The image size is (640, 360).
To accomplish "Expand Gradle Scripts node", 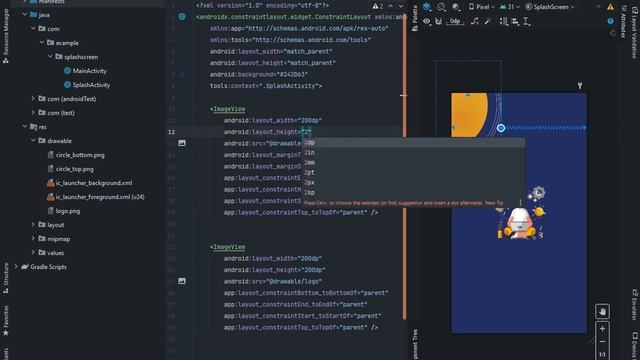I will tap(16, 267).
